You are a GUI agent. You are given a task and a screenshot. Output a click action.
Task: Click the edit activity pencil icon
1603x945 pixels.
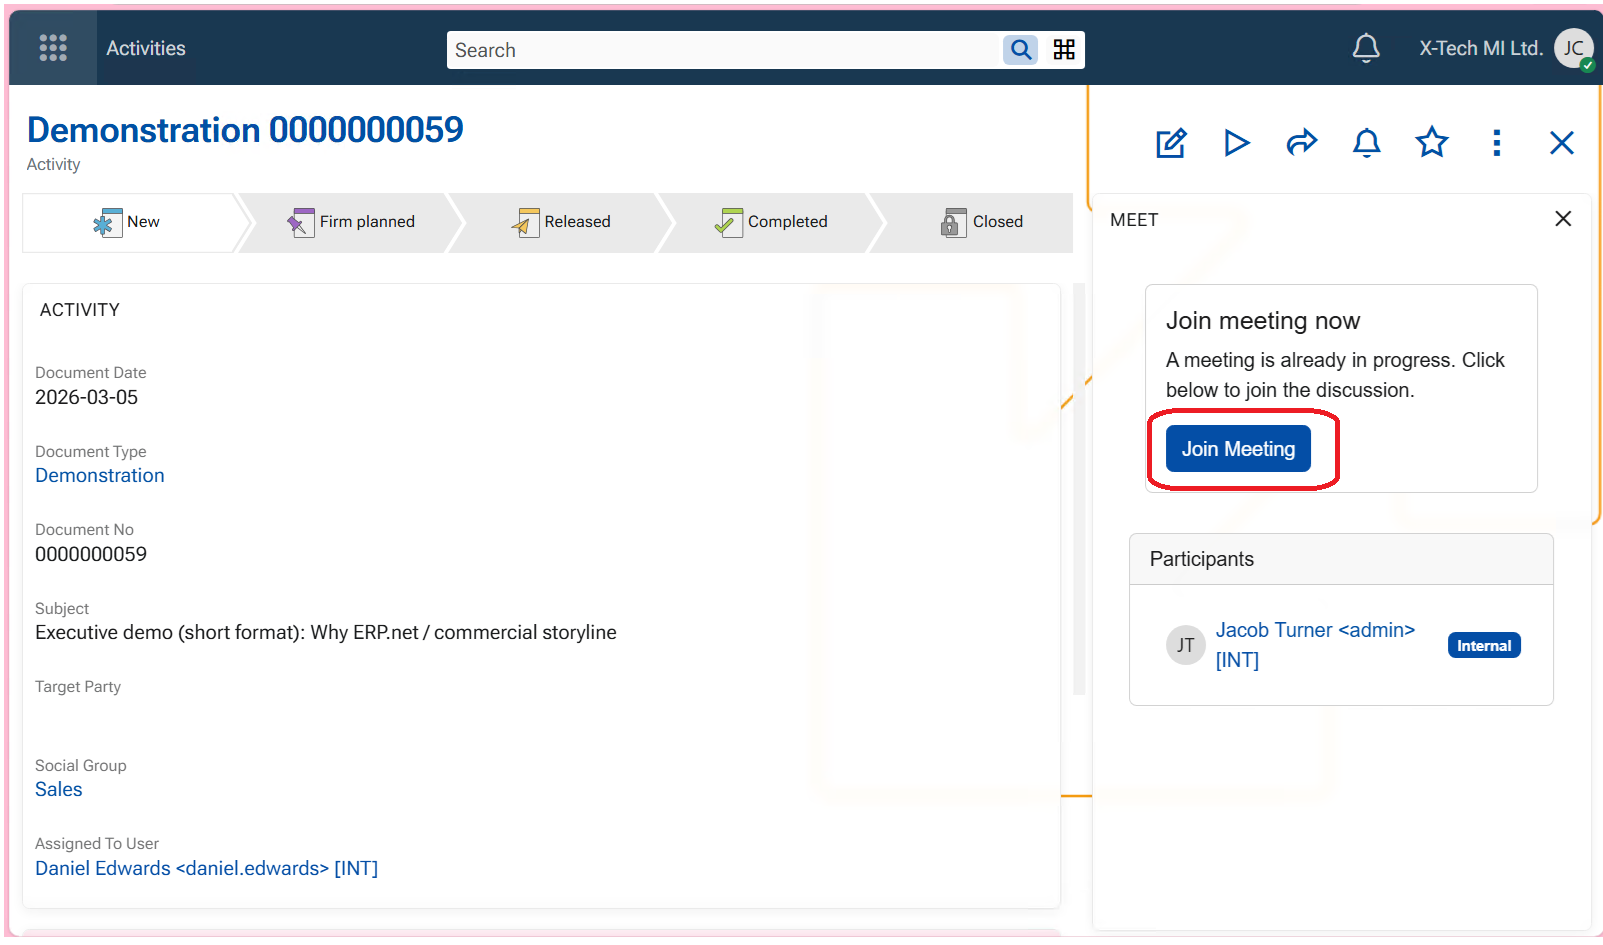point(1171,143)
